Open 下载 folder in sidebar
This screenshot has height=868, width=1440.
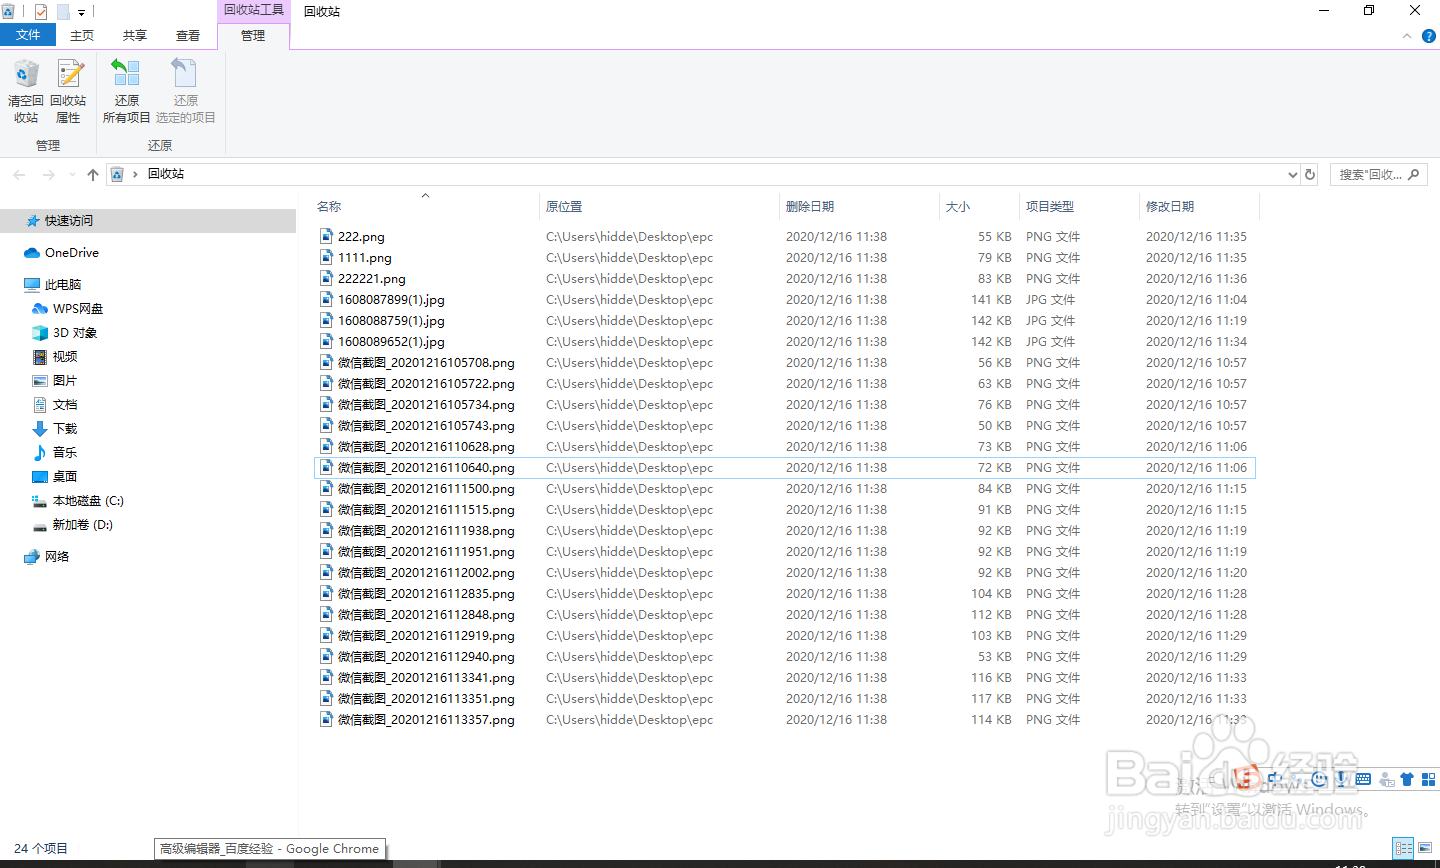click(65, 429)
